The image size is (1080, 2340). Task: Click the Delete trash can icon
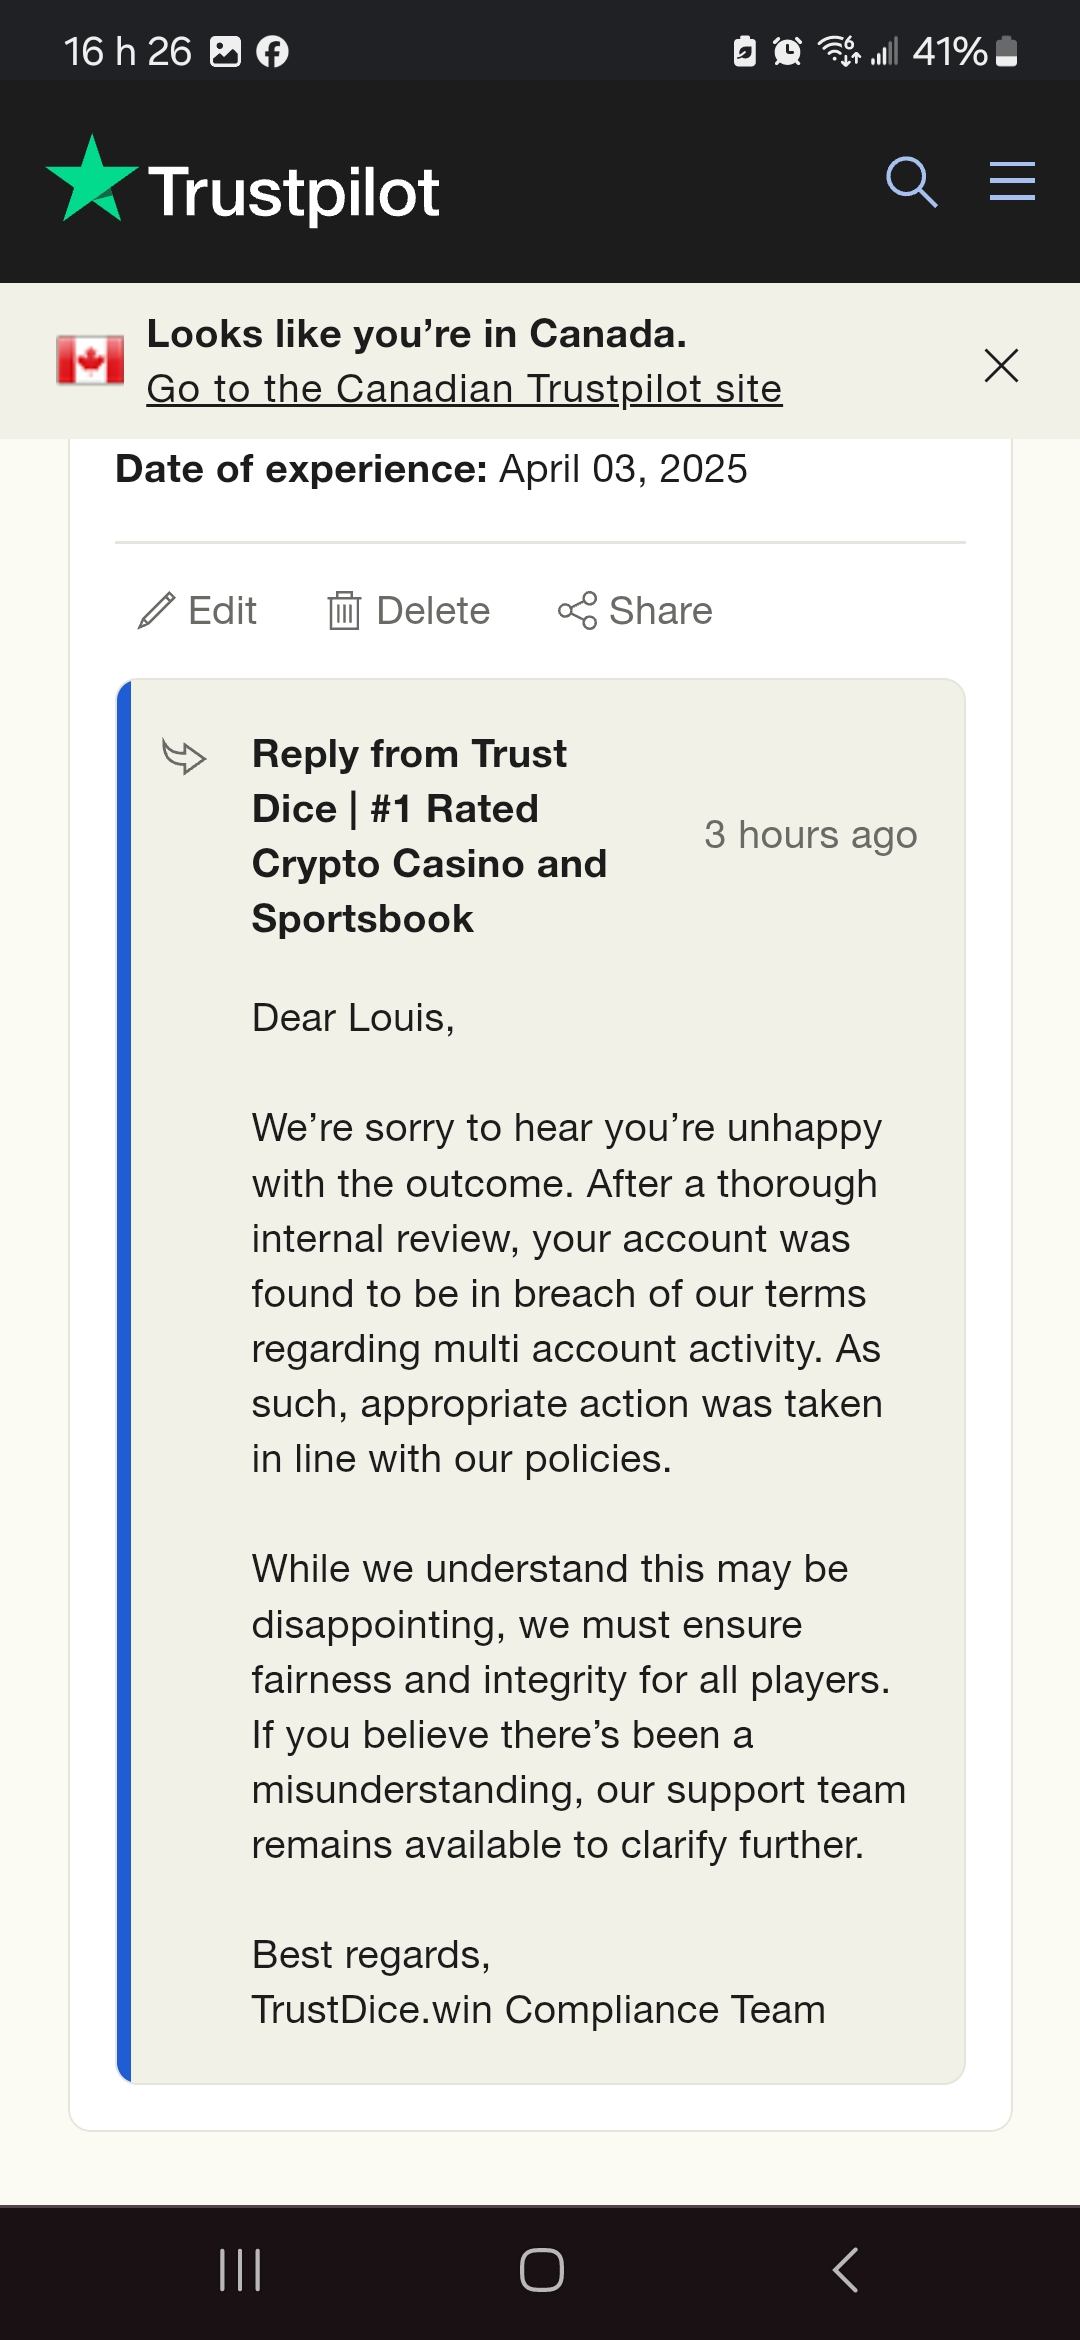(x=344, y=610)
